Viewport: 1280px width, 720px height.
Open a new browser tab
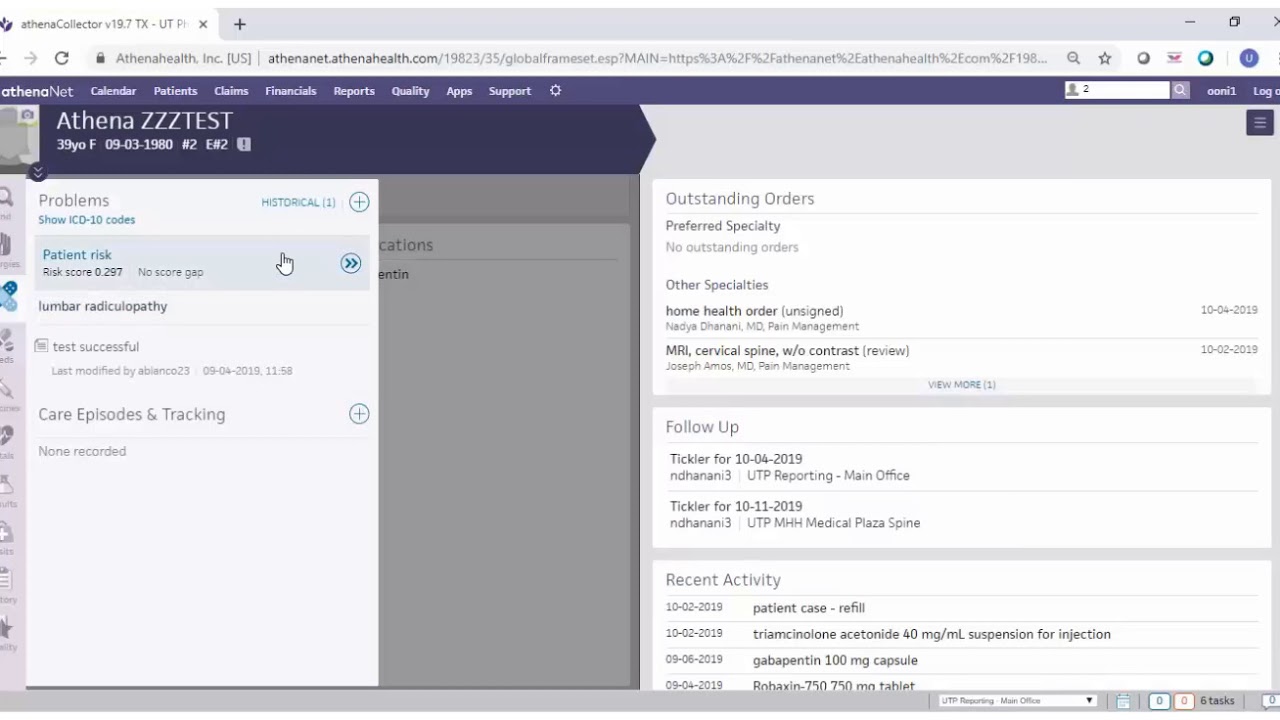pyautogui.click(x=240, y=24)
